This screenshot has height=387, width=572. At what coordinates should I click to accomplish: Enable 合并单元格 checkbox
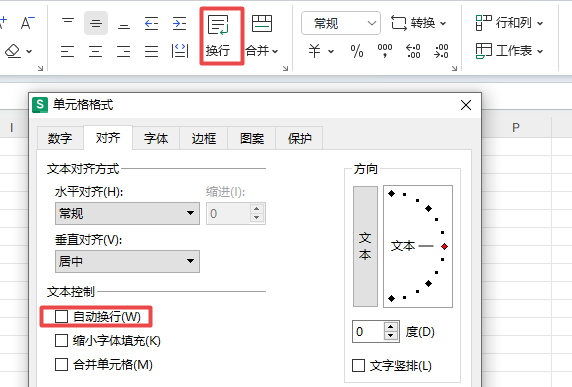[x=61, y=364]
